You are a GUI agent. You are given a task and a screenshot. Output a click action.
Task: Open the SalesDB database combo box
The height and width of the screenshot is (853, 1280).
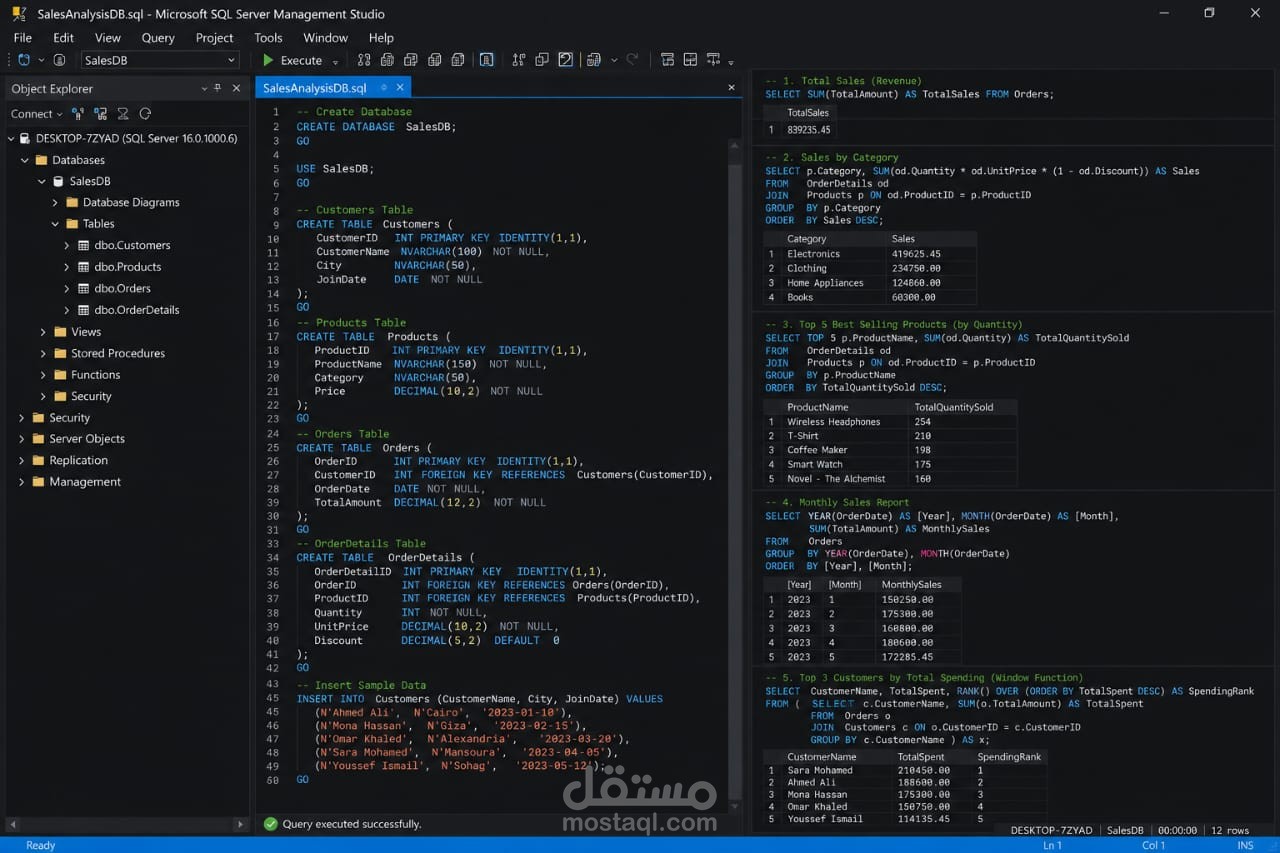(160, 60)
